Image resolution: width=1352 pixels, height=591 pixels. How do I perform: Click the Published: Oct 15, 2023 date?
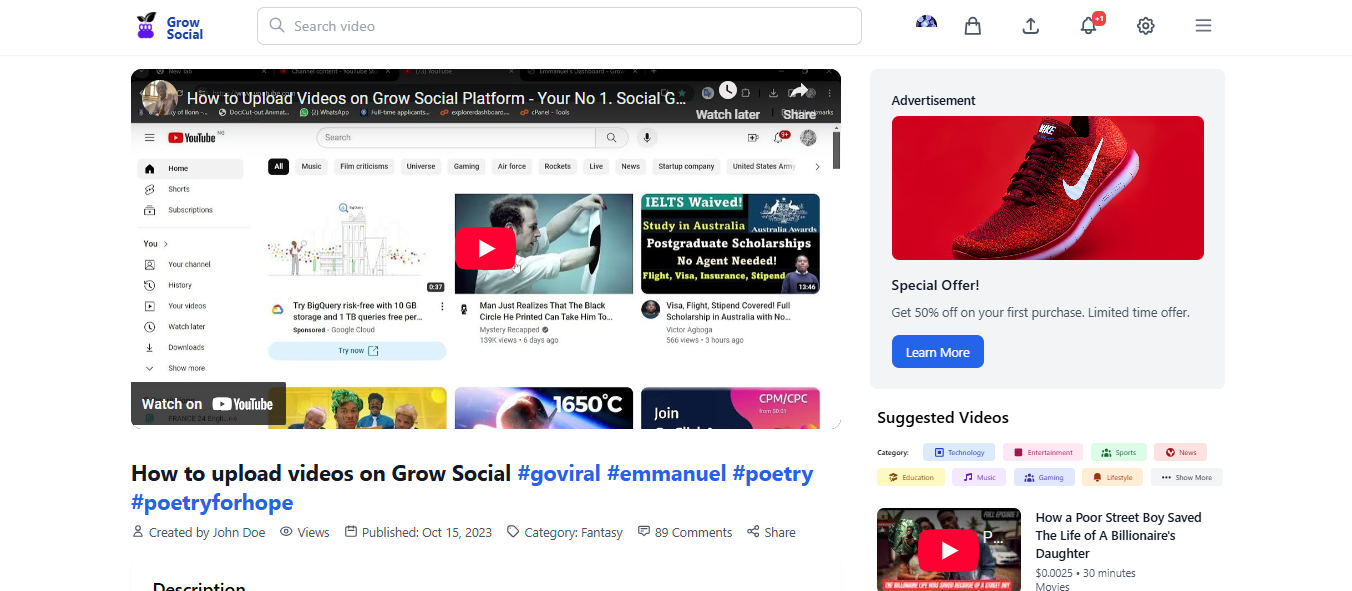[418, 532]
